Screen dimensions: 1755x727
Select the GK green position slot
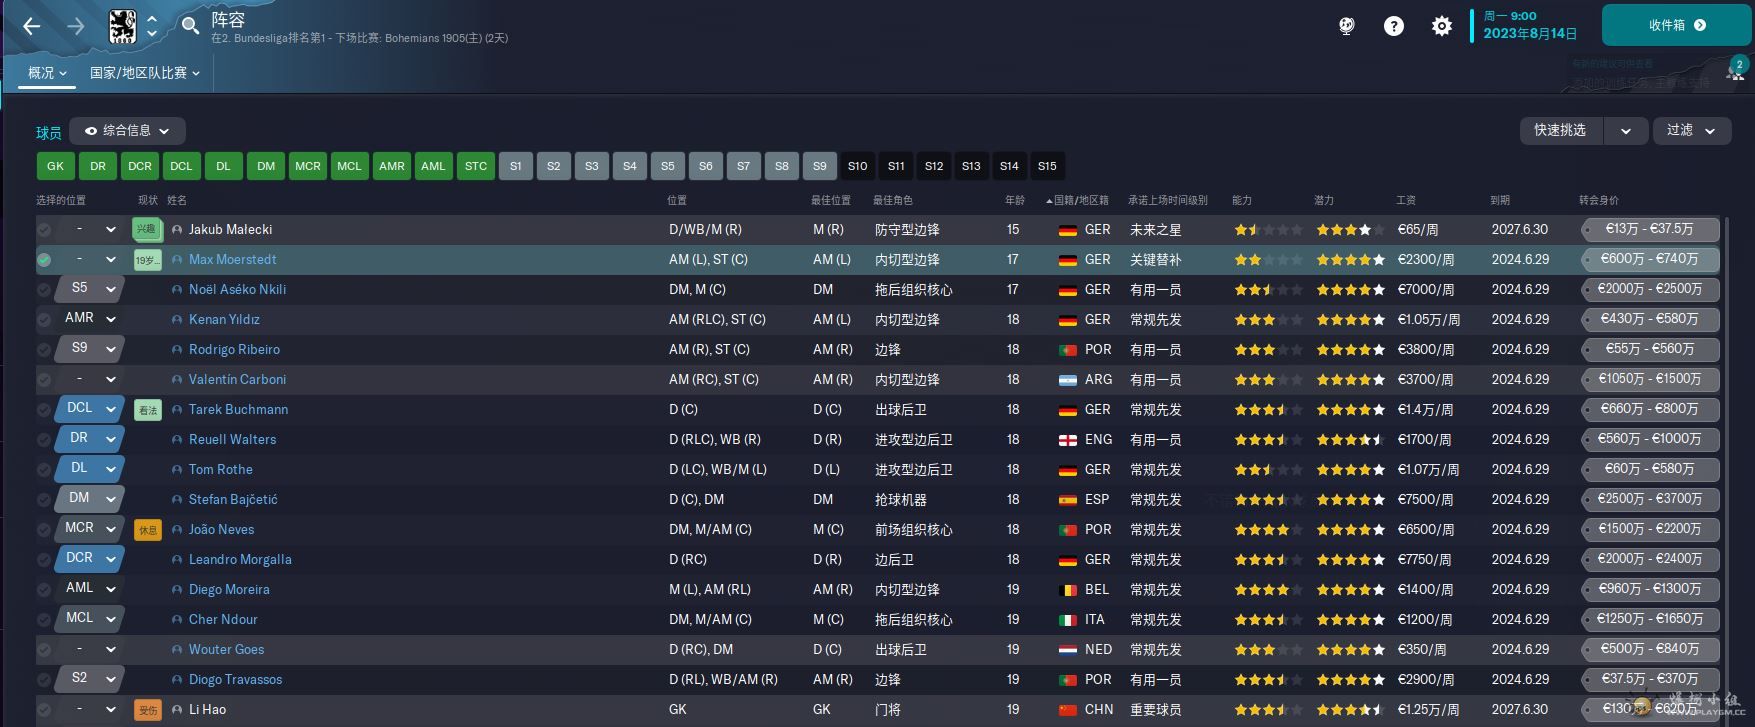coord(55,166)
